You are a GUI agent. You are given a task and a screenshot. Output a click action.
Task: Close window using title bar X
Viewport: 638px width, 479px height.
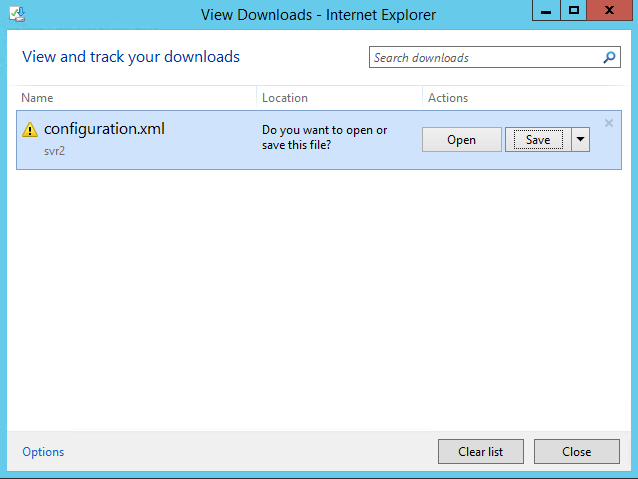pos(610,10)
